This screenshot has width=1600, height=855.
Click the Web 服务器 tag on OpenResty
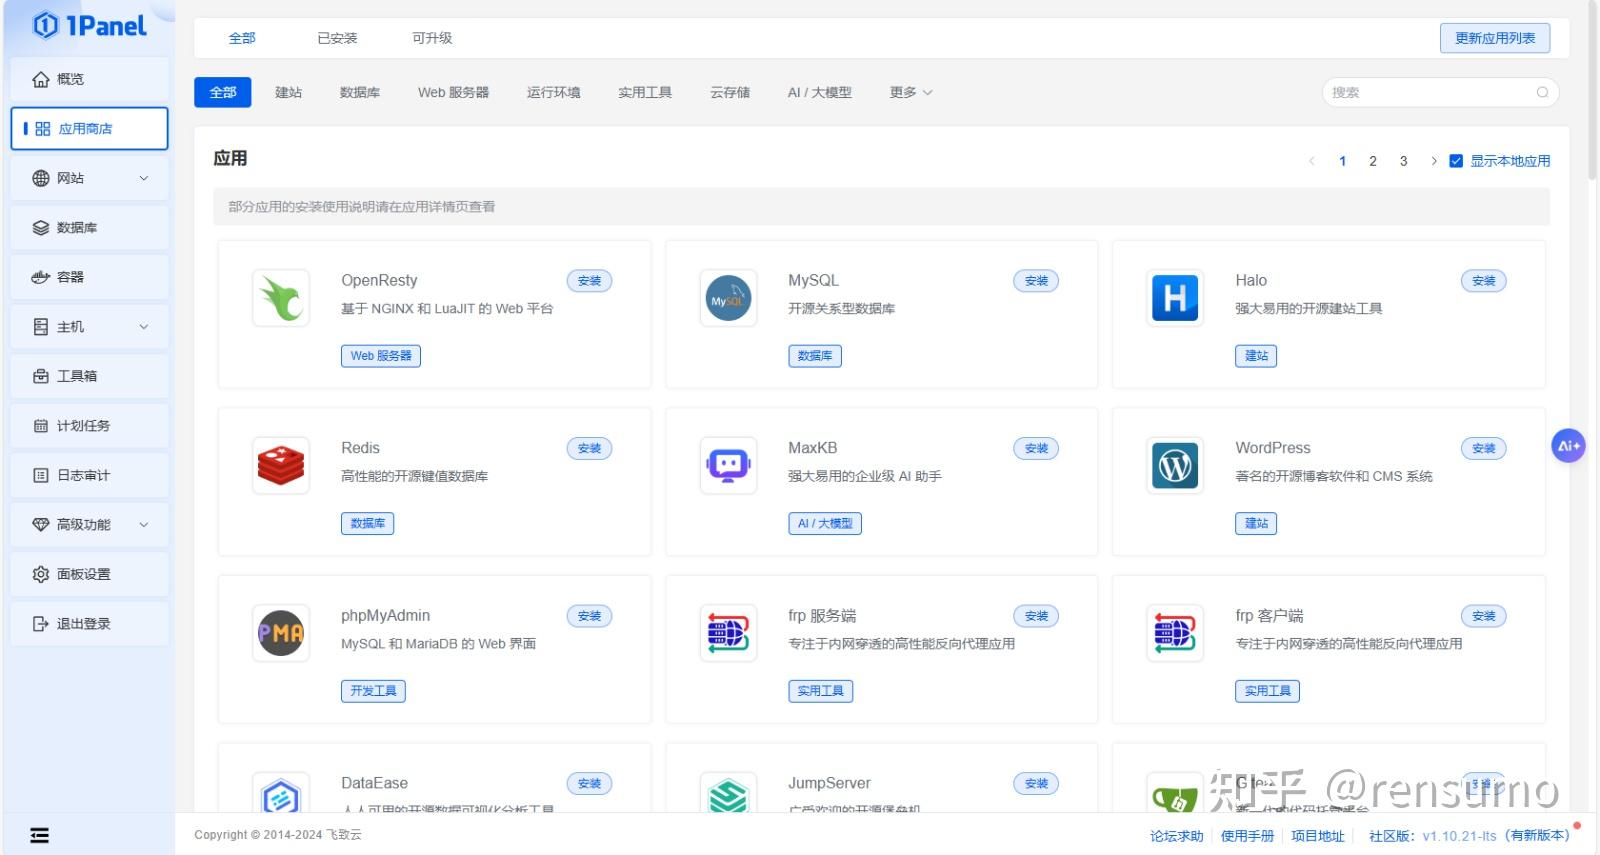[380, 356]
